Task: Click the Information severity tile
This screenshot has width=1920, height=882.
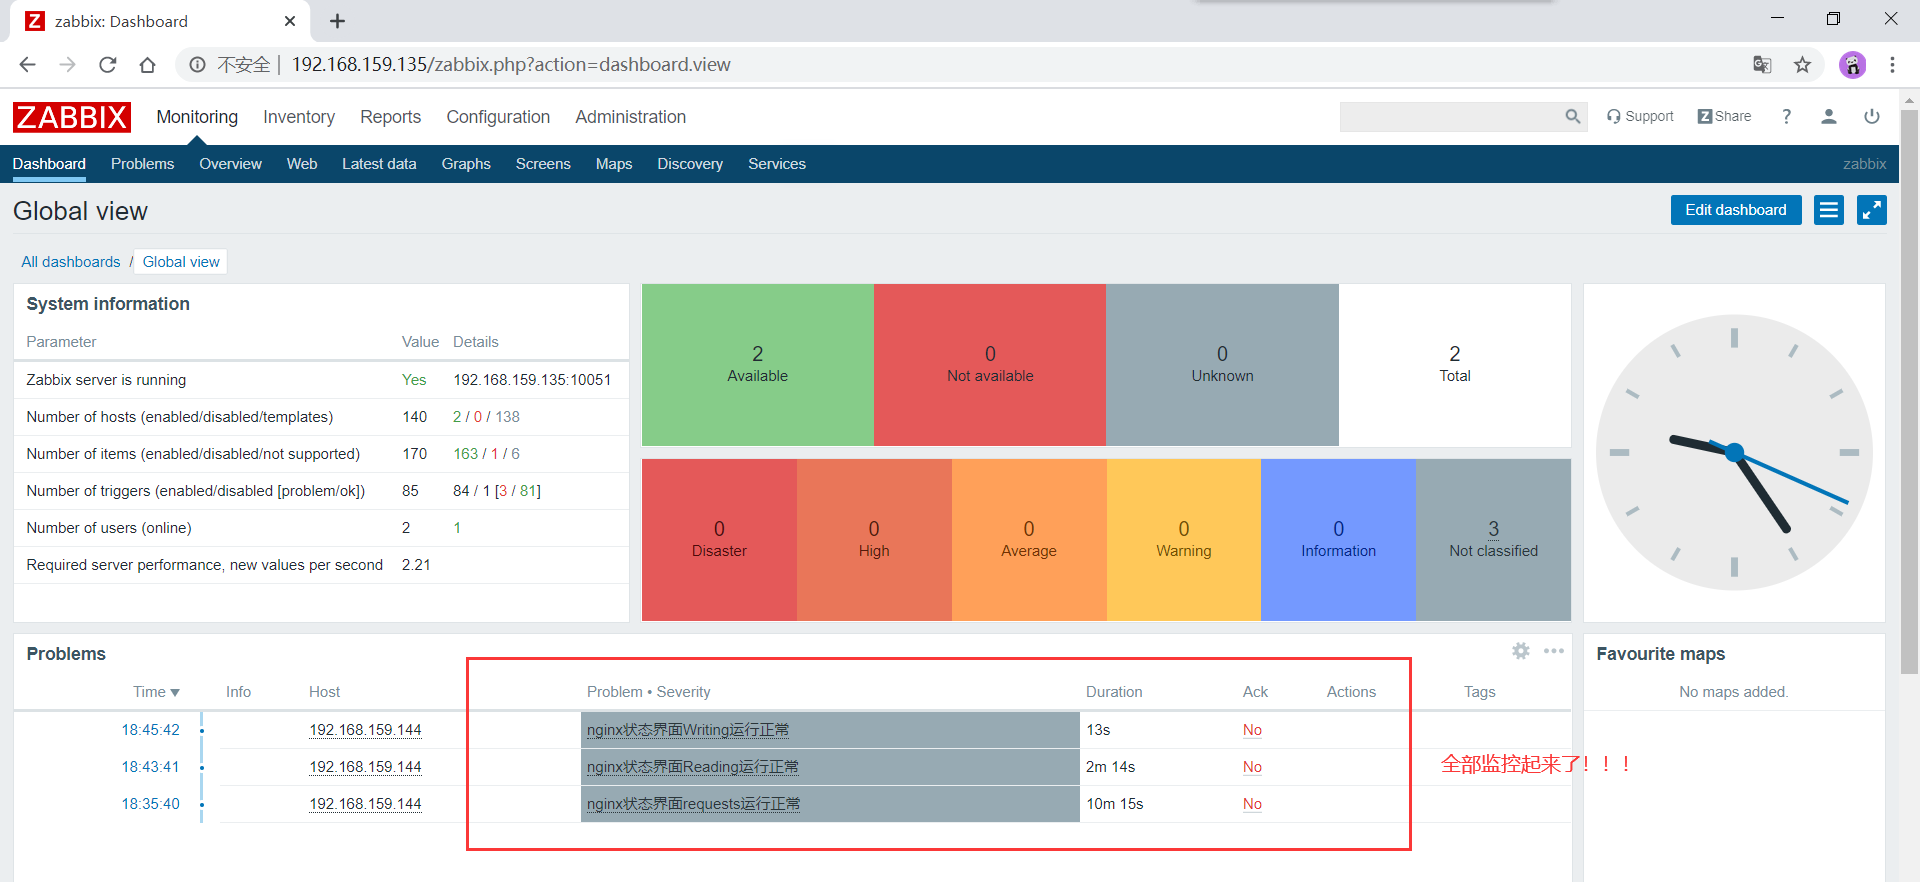Action: (x=1338, y=540)
